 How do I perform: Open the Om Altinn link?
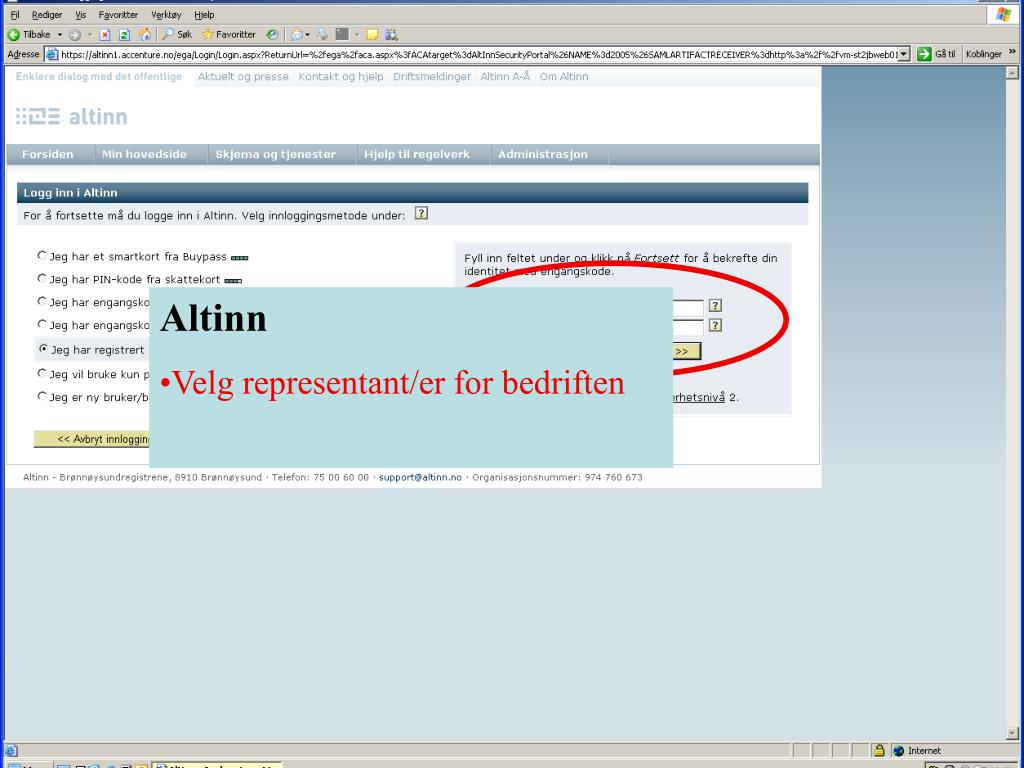click(x=564, y=76)
